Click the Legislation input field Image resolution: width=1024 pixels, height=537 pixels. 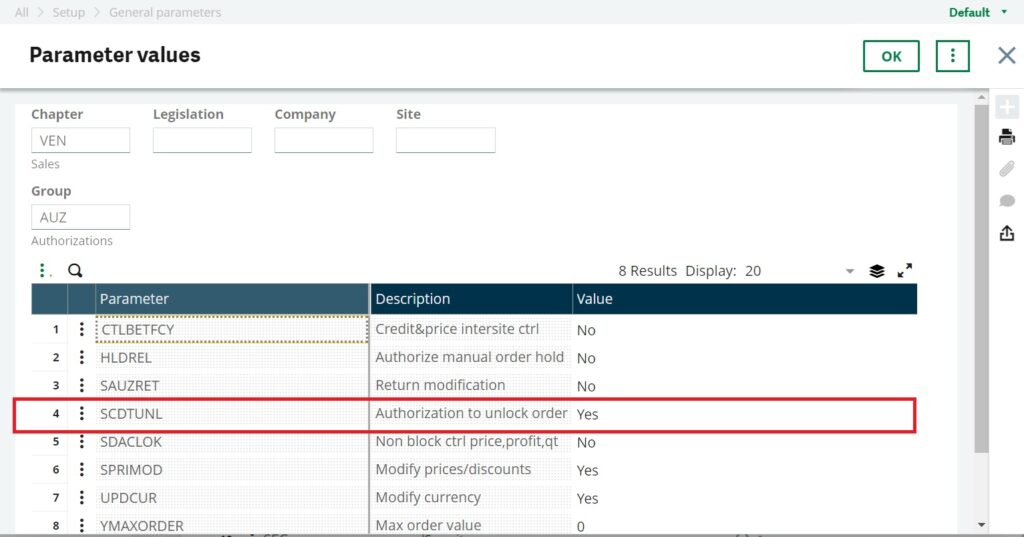[202, 140]
